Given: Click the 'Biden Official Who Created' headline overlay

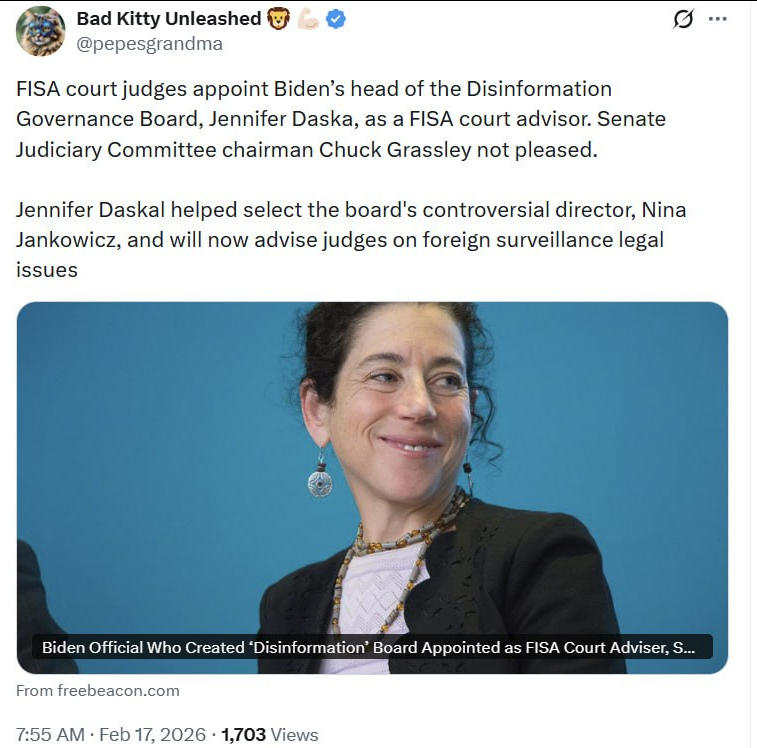Looking at the screenshot, I should click(x=372, y=647).
